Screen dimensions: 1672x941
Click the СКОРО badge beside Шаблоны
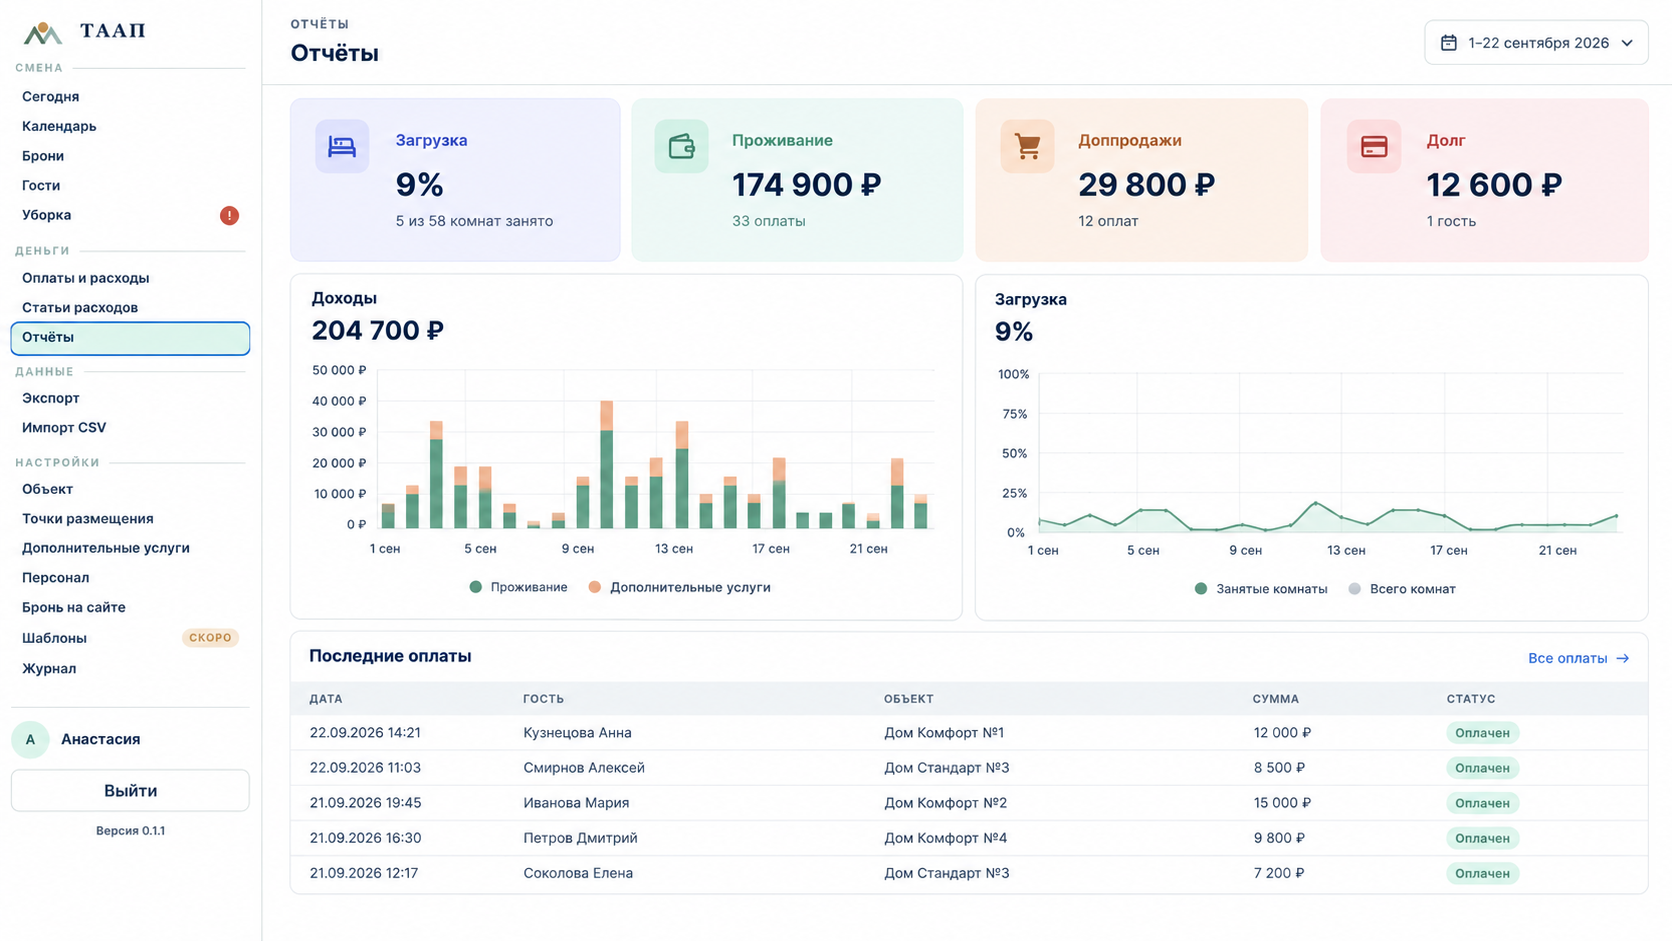coord(210,638)
